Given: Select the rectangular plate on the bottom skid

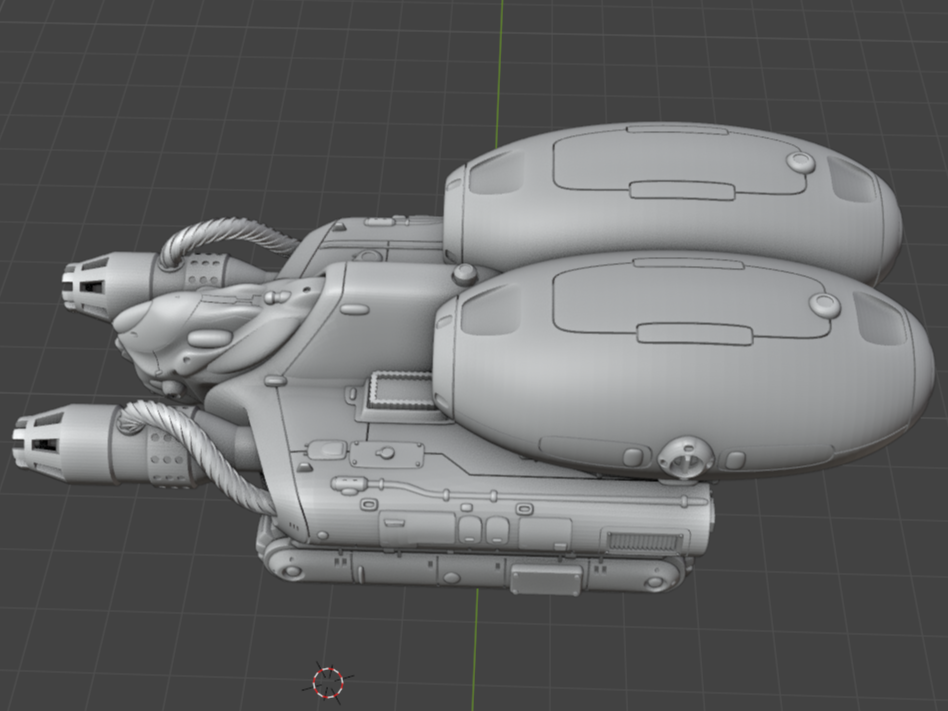Looking at the screenshot, I should point(545,579).
